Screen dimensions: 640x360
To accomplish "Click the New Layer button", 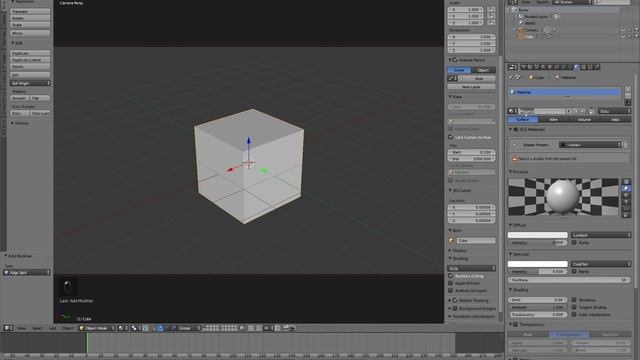I will tap(471, 87).
